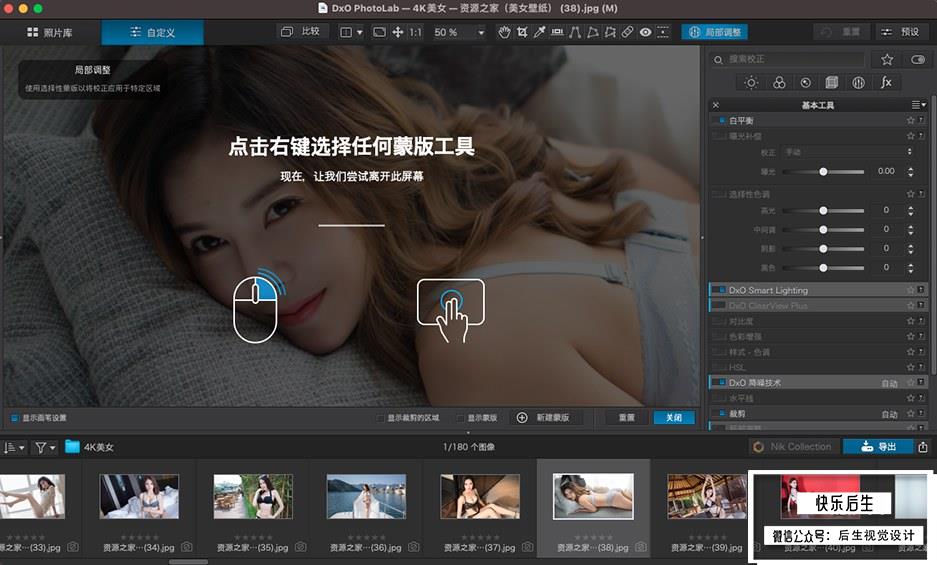The image size is (937, 565).
Task: Select thumbnail 资源之家…(34).jpg
Action: coord(139,496)
